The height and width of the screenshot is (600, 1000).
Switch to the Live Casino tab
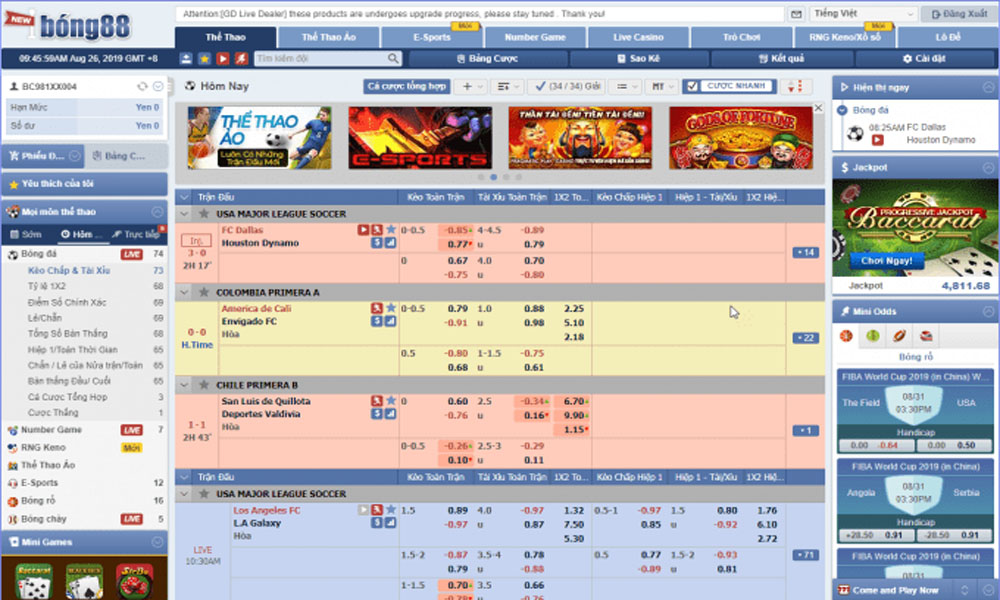click(638, 37)
